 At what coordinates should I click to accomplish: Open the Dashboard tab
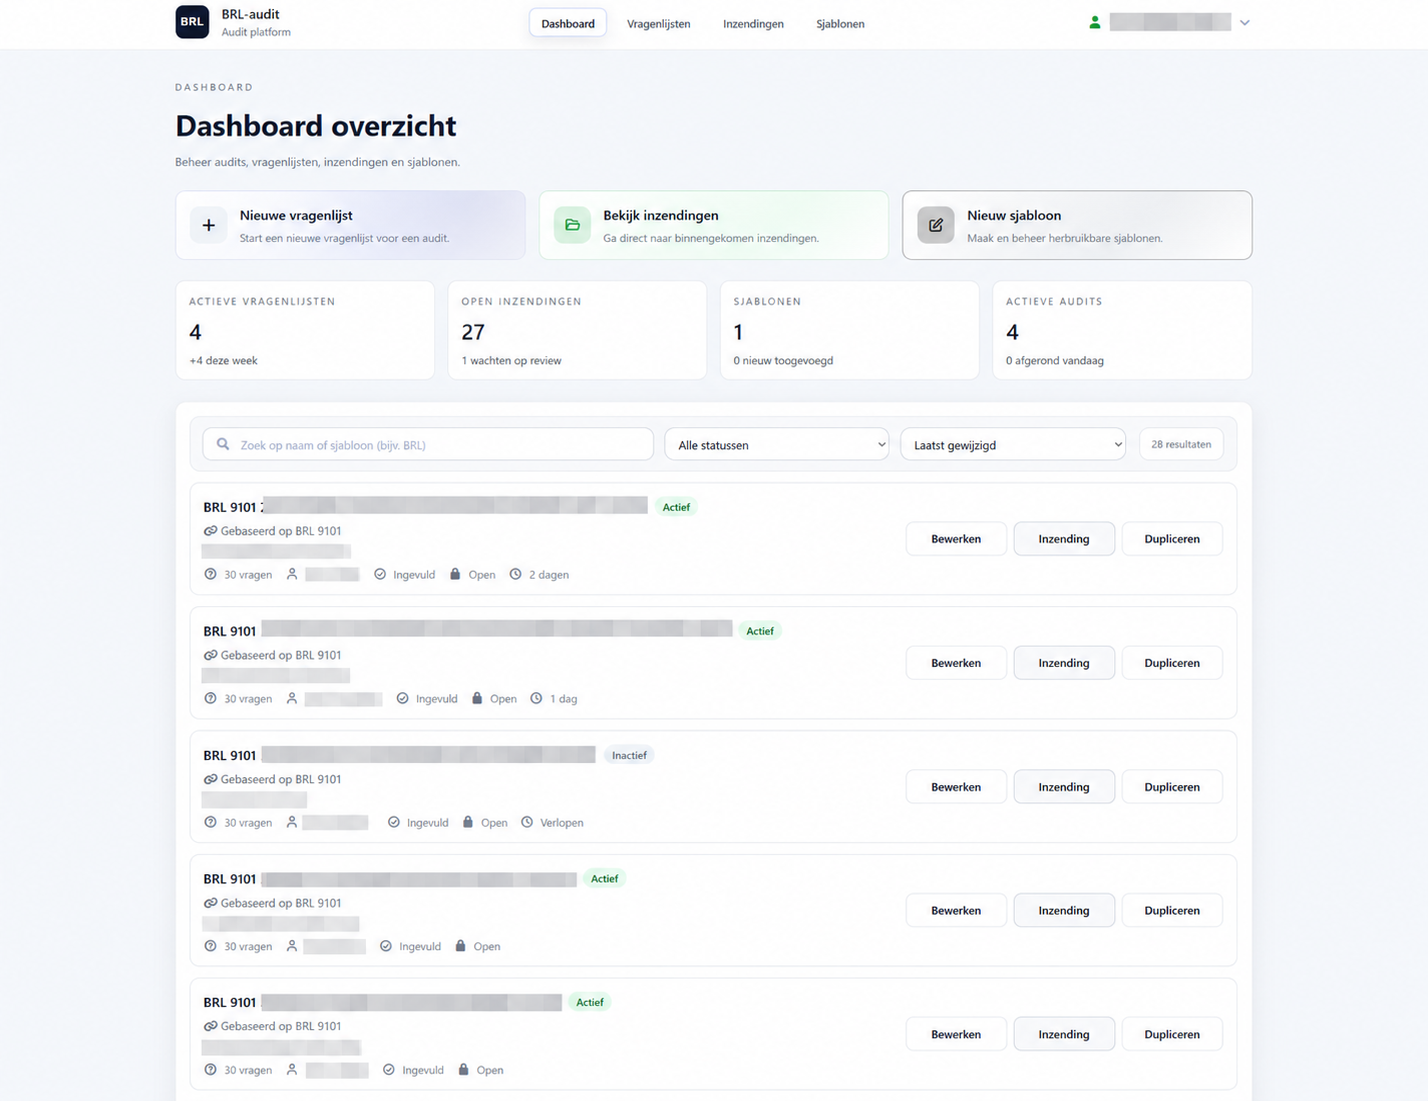[568, 23]
